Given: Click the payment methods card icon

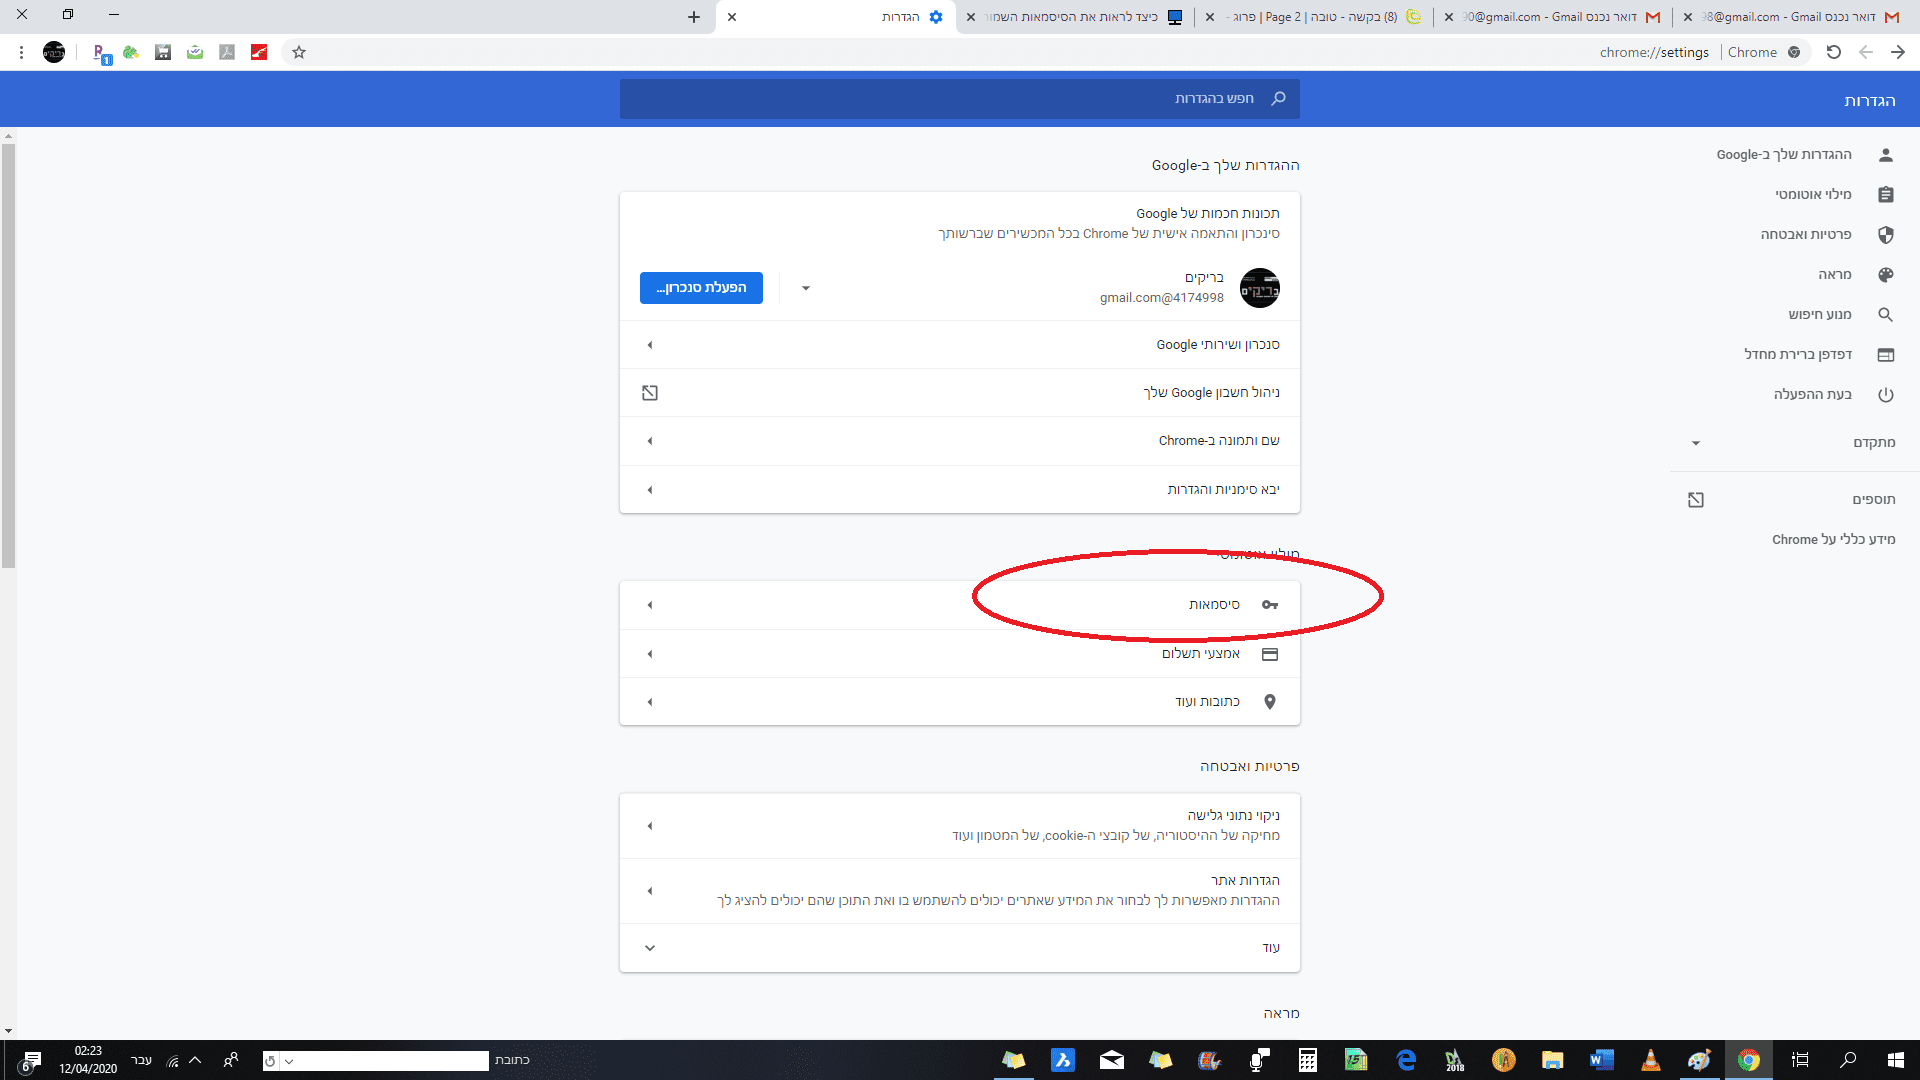Looking at the screenshot, I should [x=1270, y=654].
